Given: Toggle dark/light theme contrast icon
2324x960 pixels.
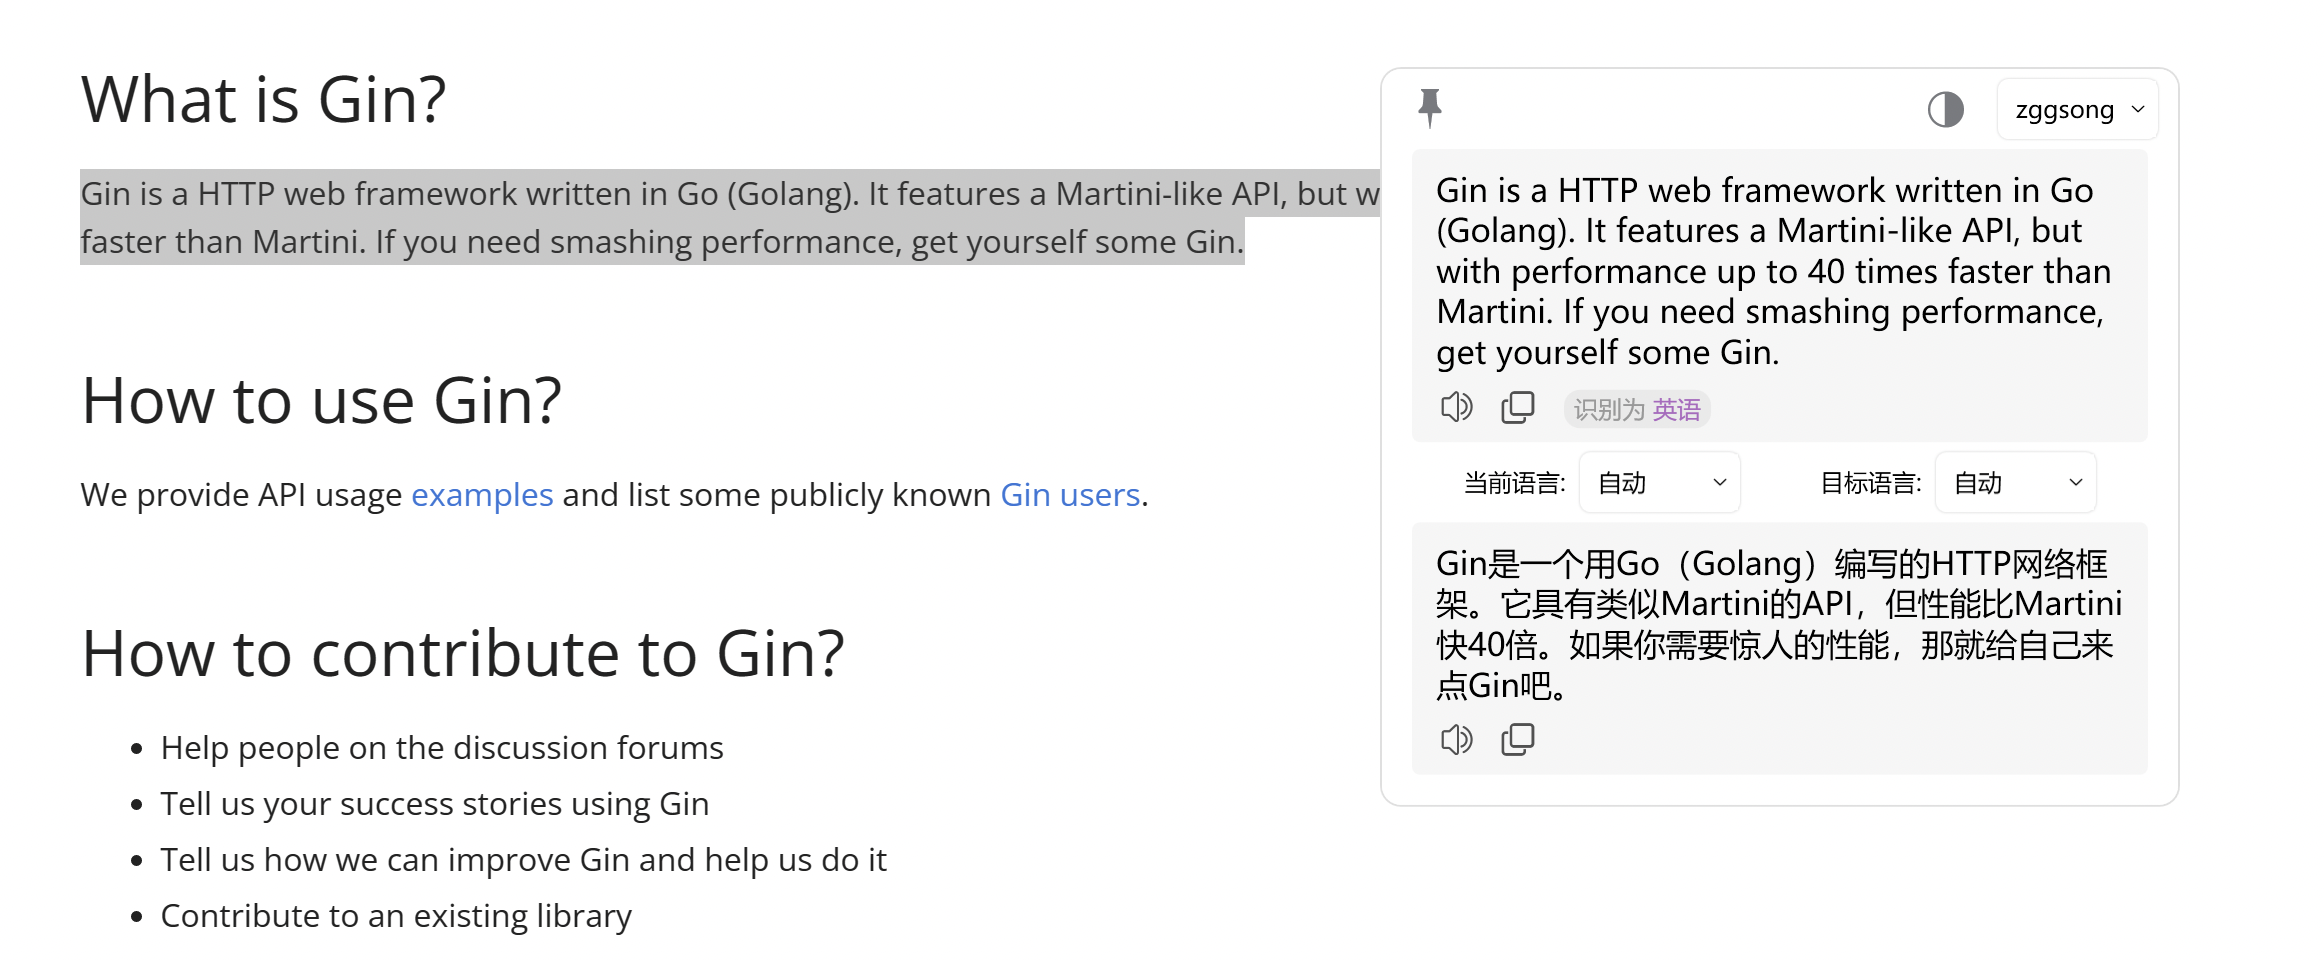Looking at the screenshot, I should click(1945, 109).
